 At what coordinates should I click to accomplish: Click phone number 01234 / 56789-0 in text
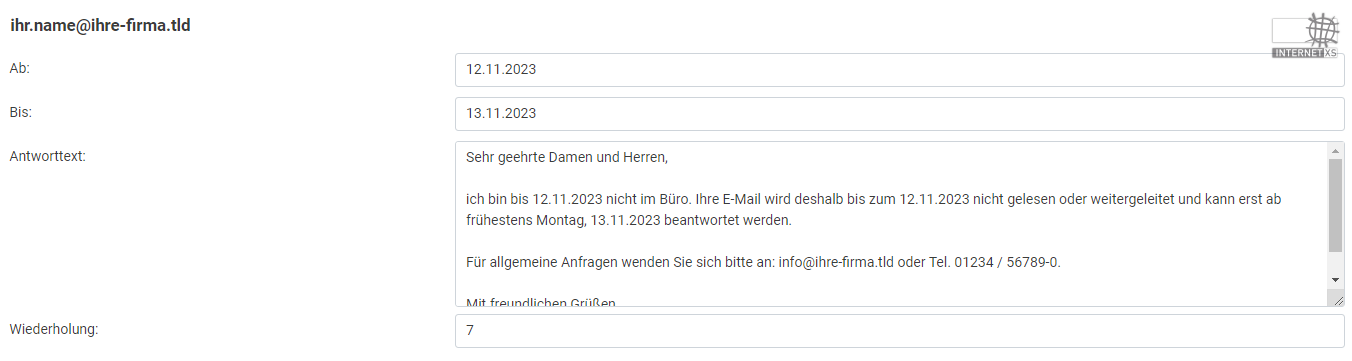(x=1007, y=262)
